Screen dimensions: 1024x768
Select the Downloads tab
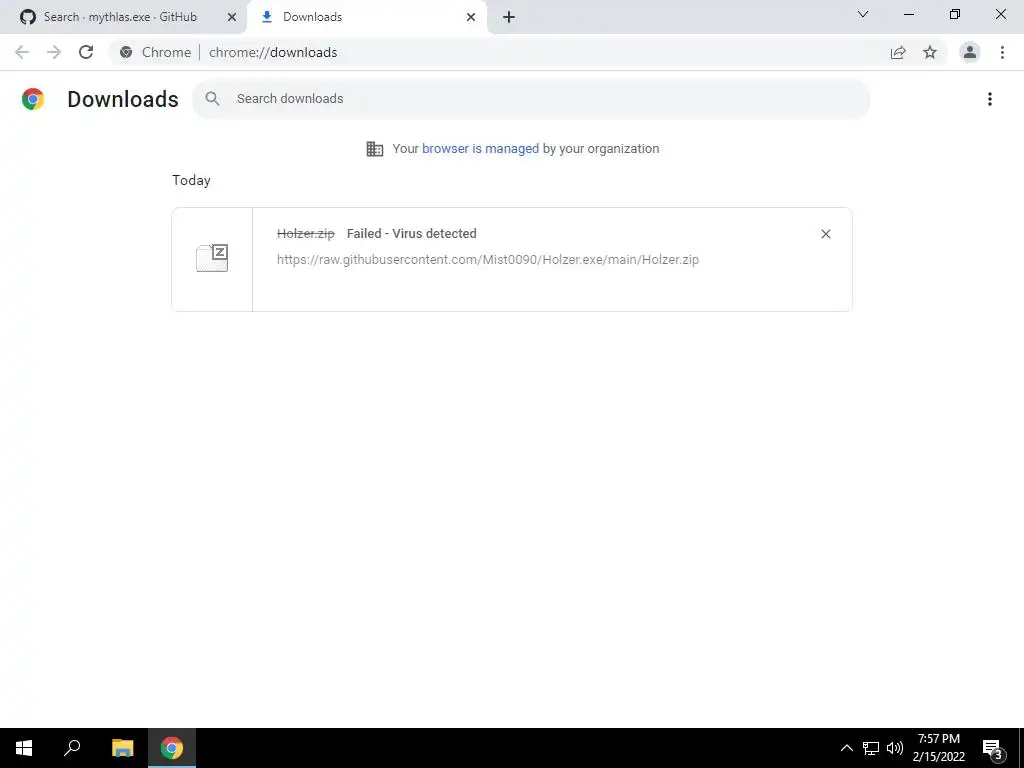pos(366,17)
